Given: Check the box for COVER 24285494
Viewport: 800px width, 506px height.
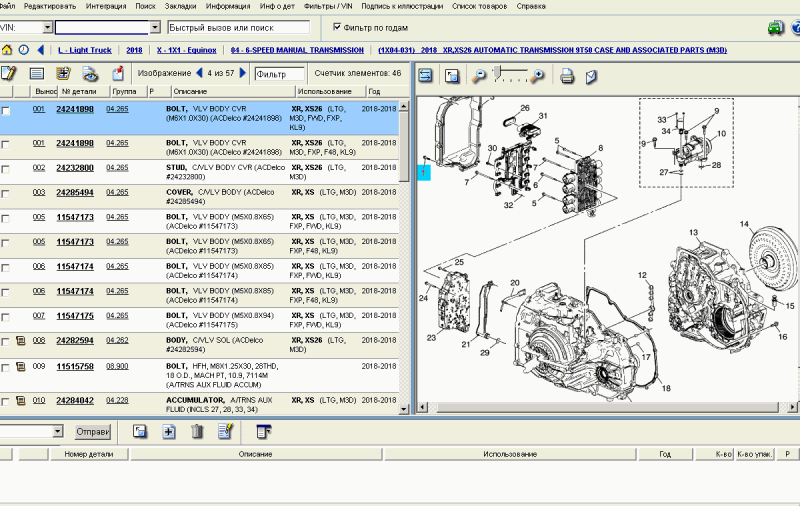Looking at the screenshot, I should click(x=6, y=194).
